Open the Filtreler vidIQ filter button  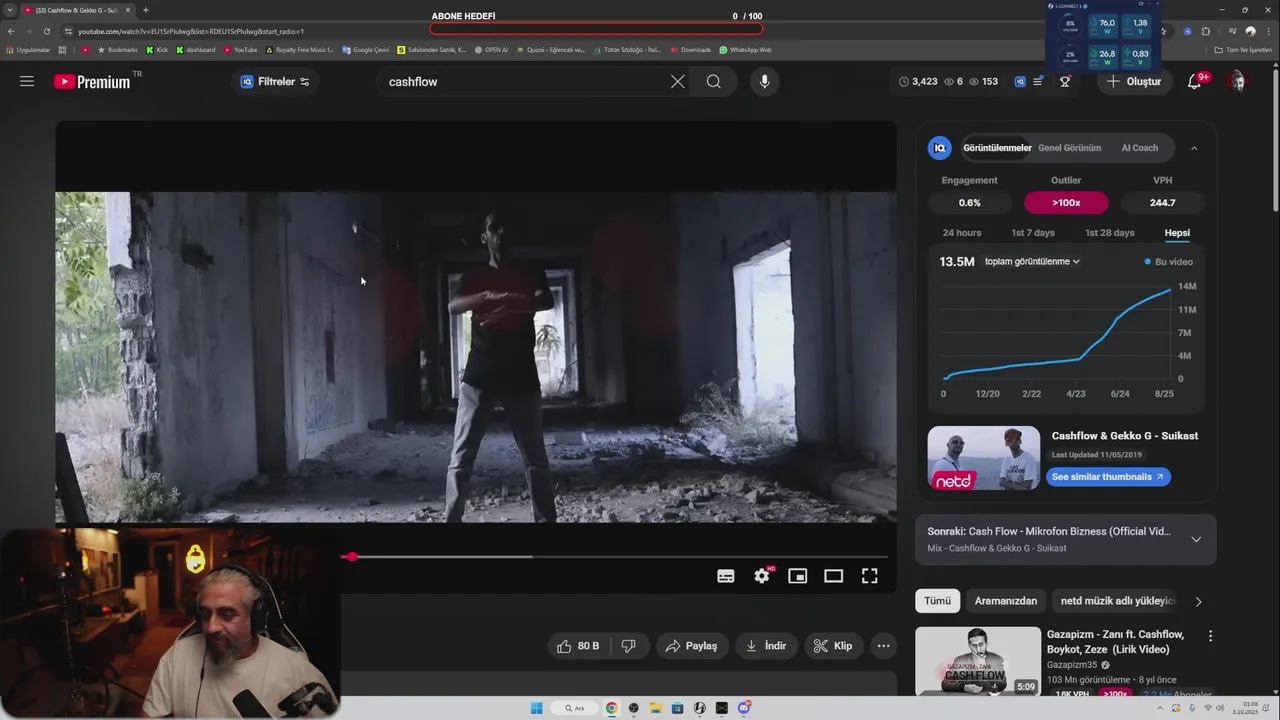(275, 82)
